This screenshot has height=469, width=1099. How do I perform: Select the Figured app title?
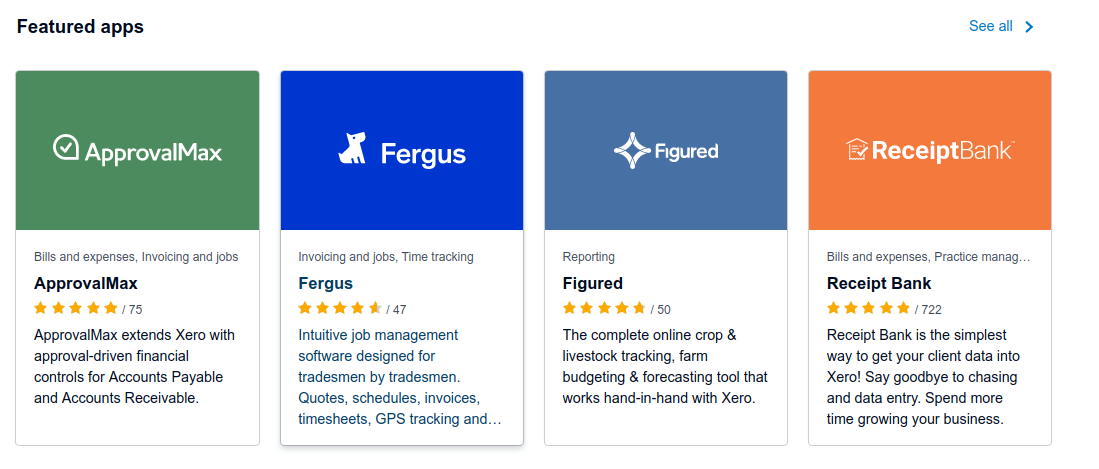pyautogui.click(x=593, y=283)
